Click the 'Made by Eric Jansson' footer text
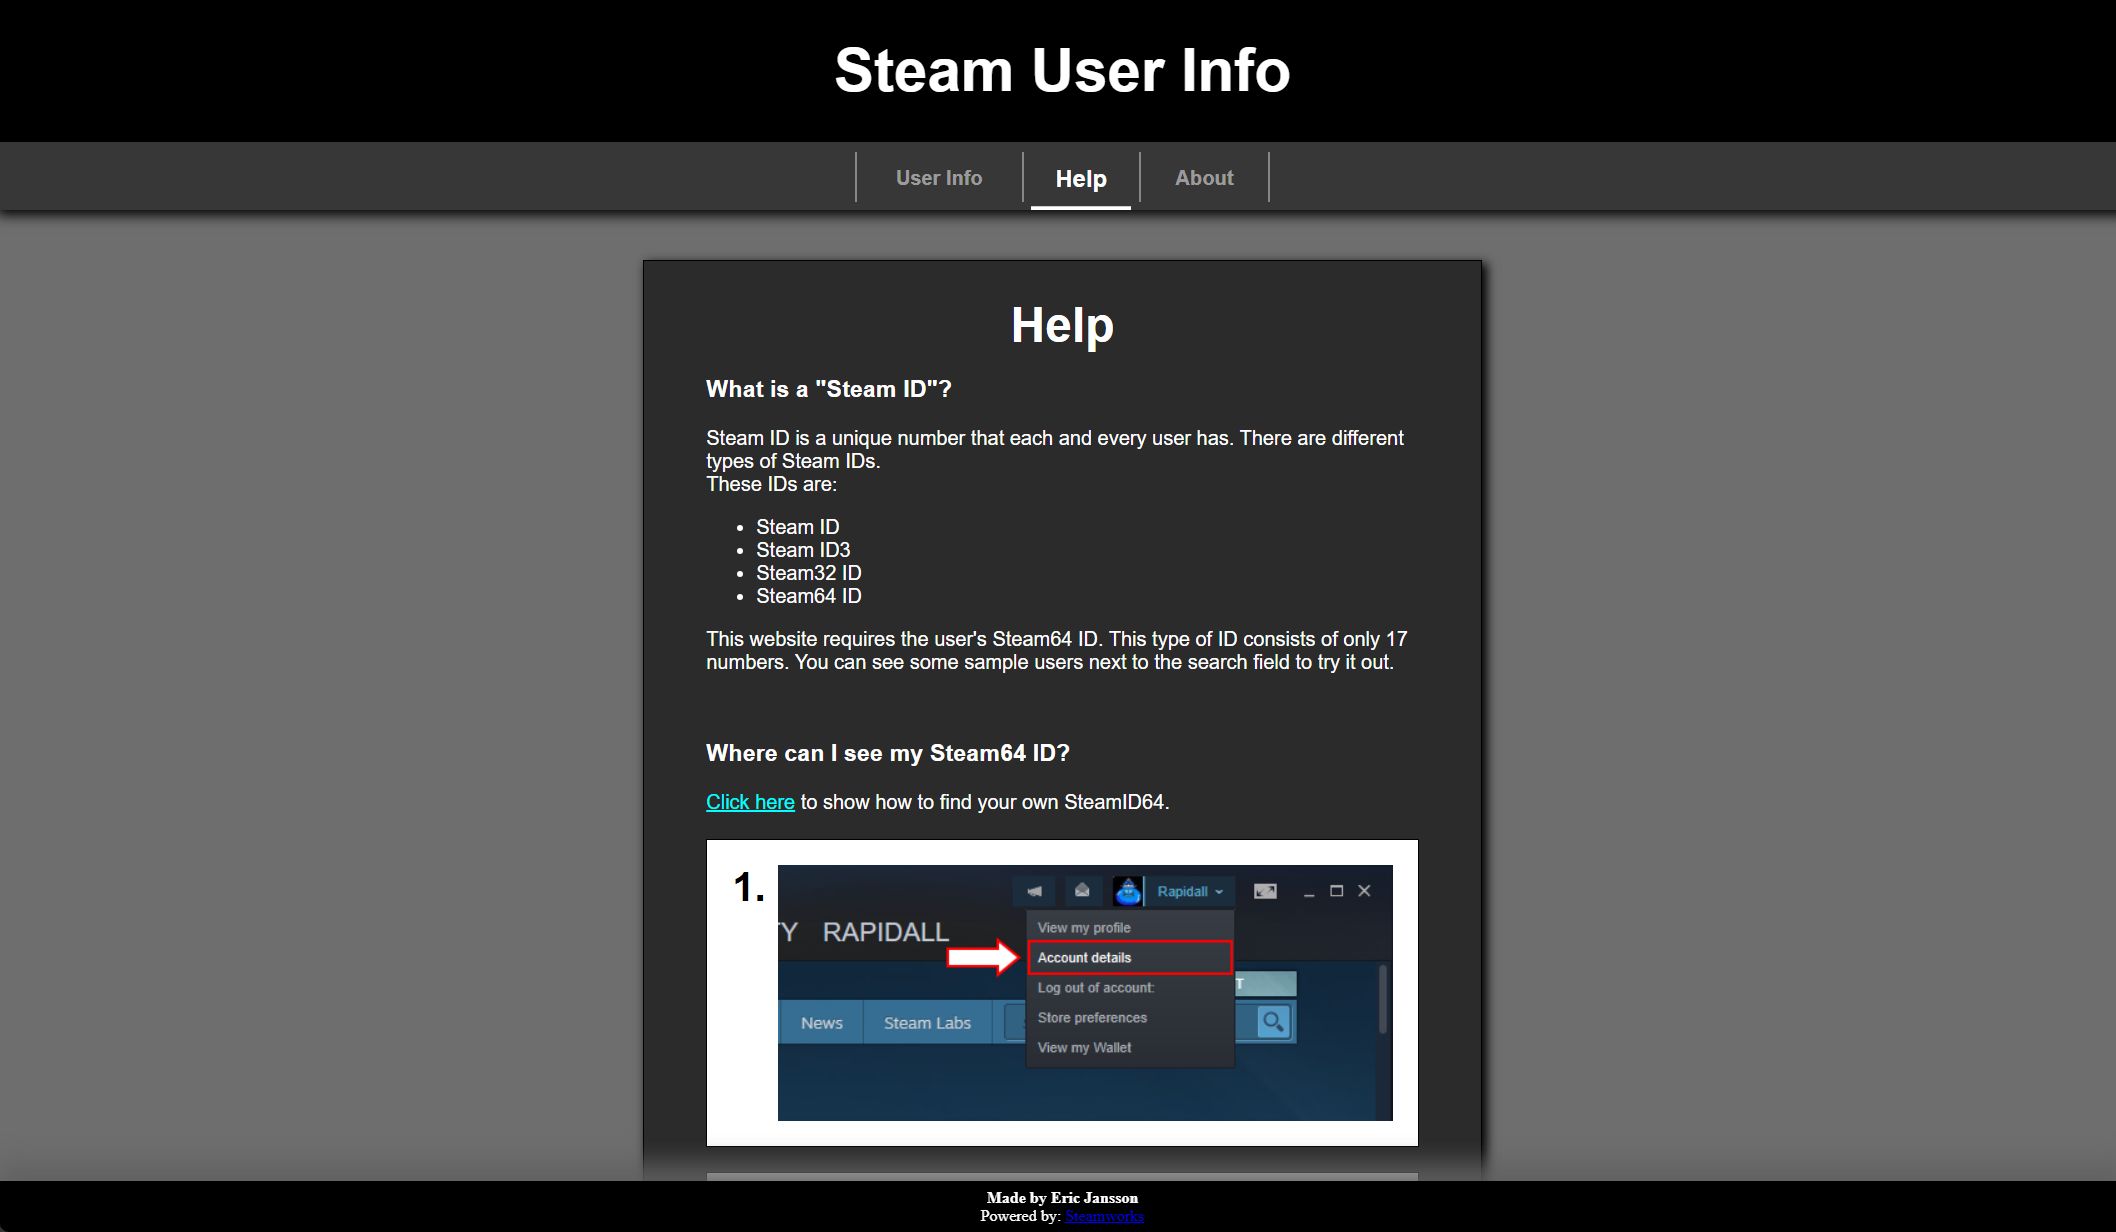 [1062, 1198]
